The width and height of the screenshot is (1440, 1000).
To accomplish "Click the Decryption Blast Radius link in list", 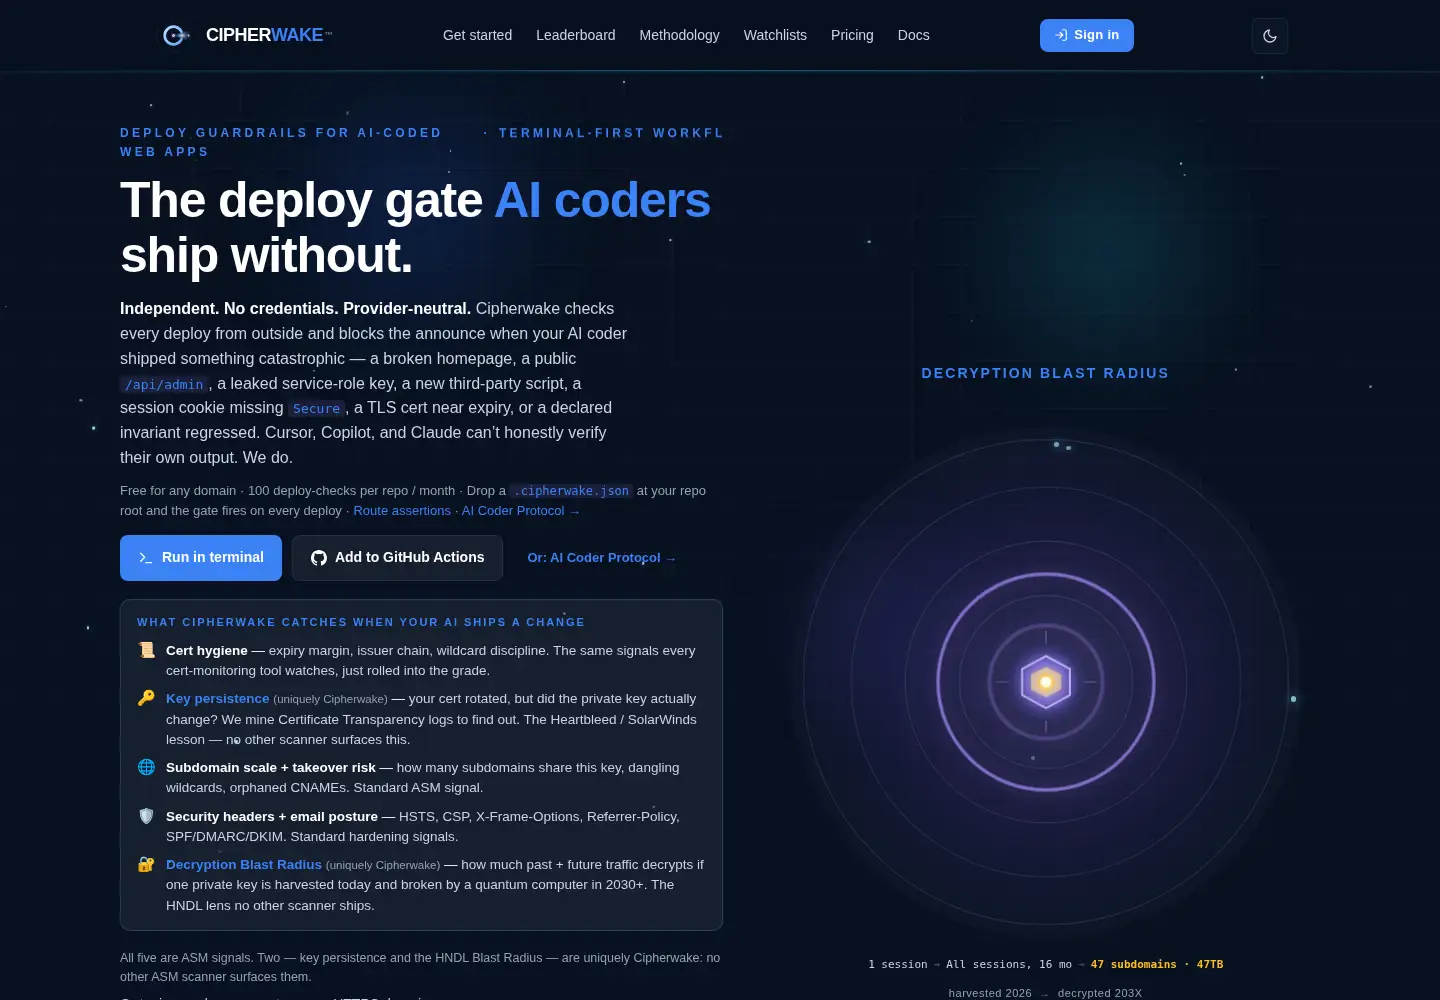I will (244, 865).
